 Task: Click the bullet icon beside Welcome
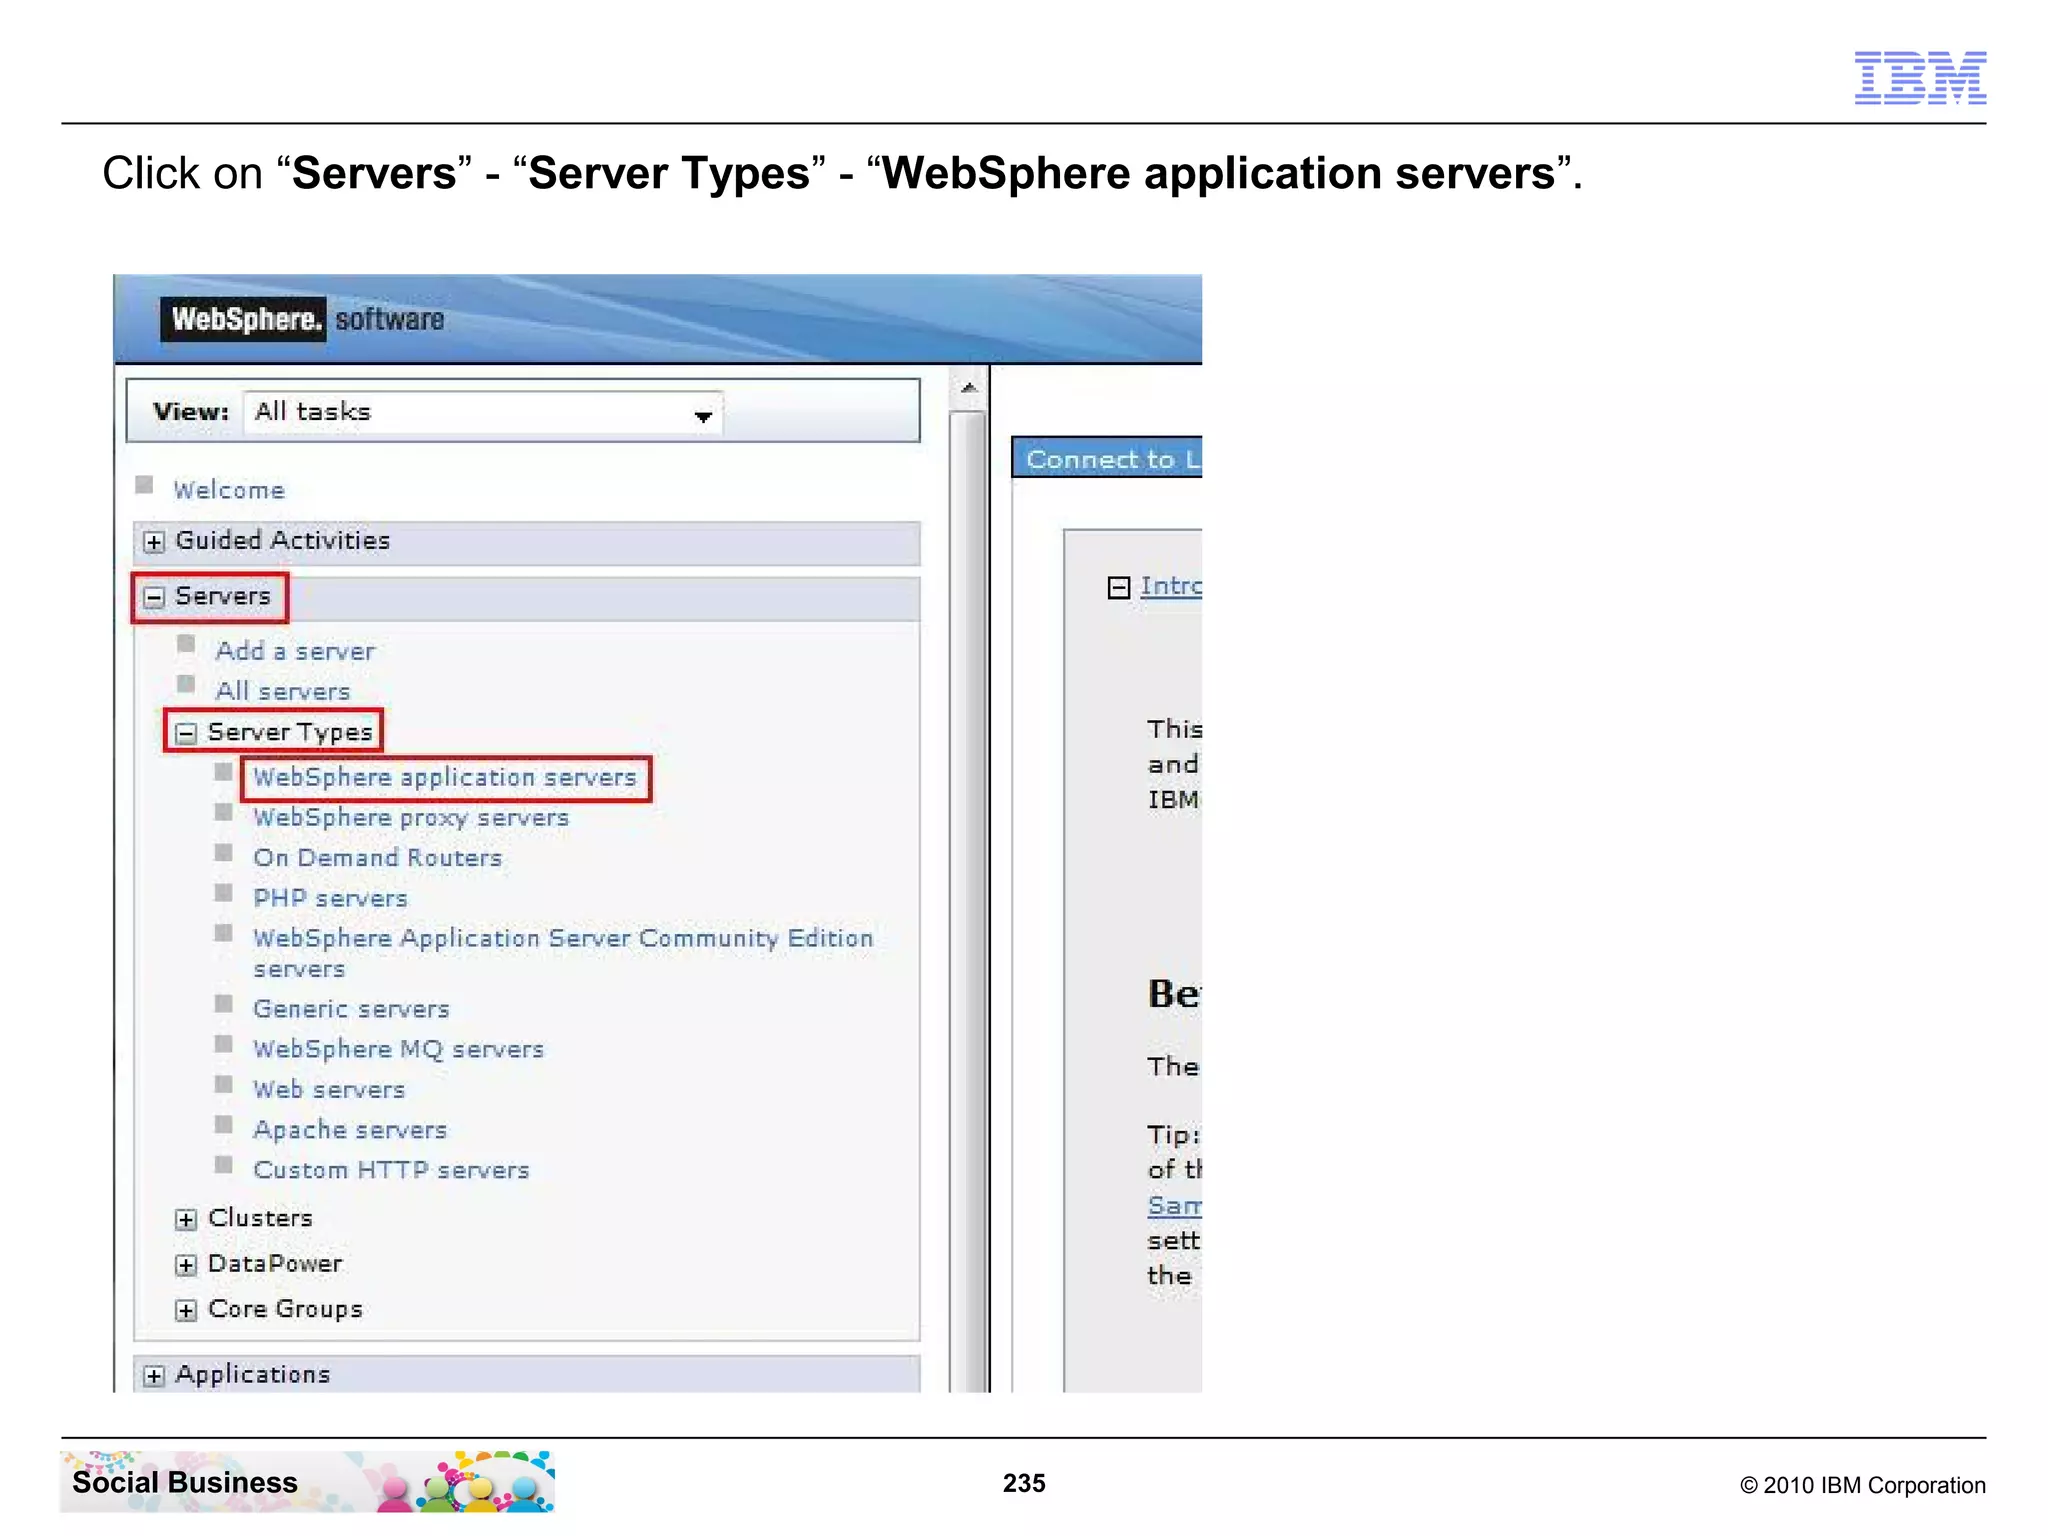click(144, 485)
